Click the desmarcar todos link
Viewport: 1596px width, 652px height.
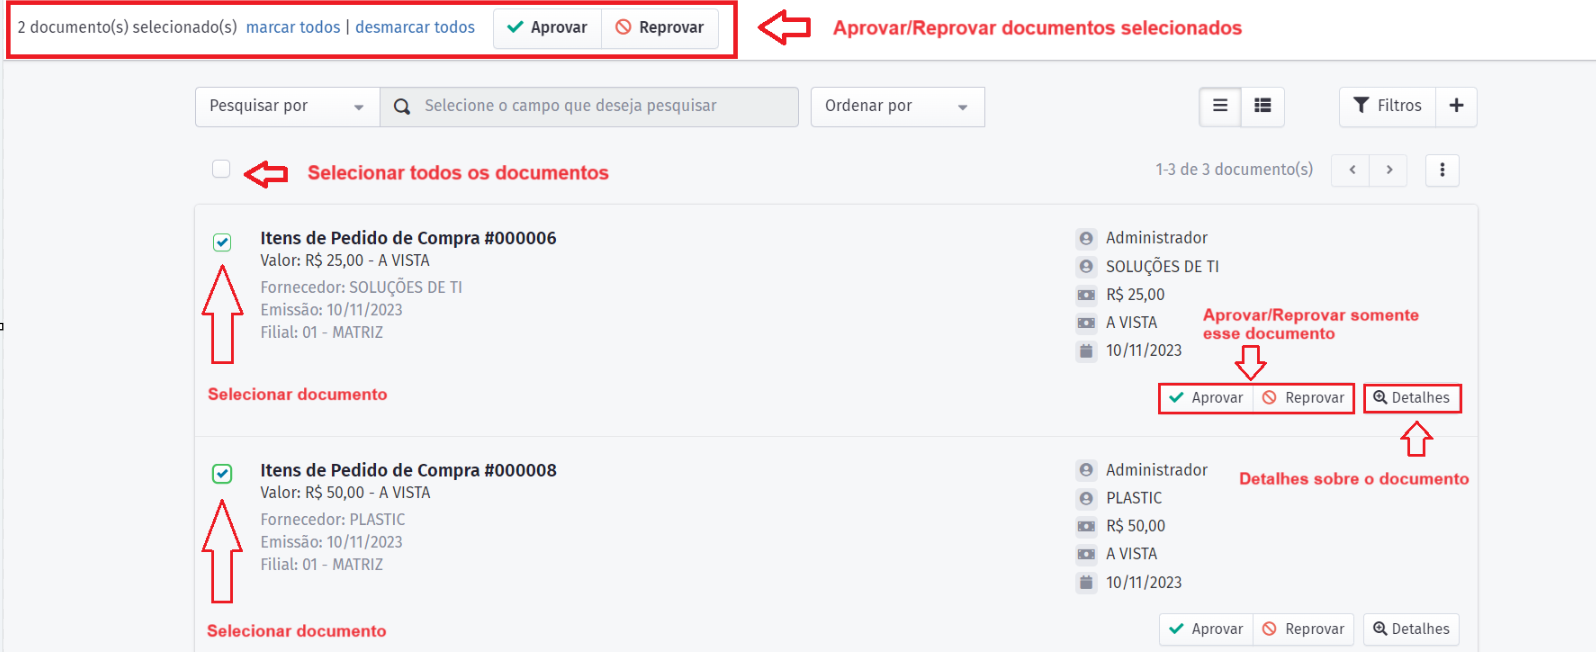point(415,28)
